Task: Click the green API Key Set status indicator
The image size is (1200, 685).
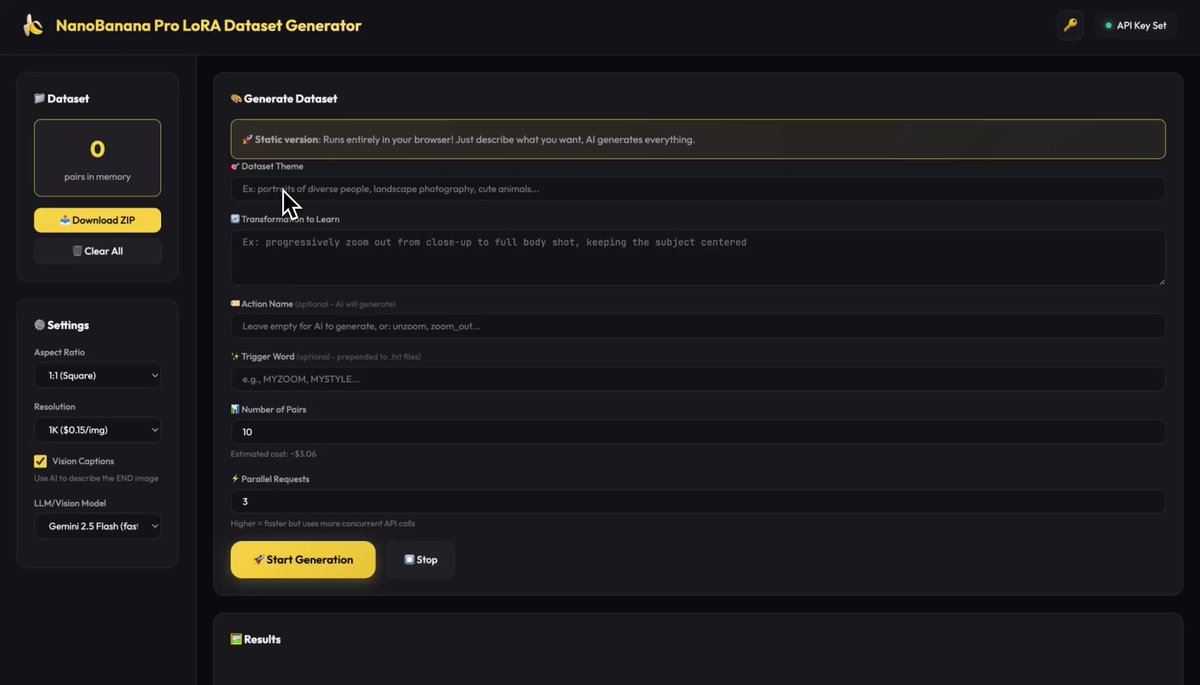Action: (x=1109, y=26)
